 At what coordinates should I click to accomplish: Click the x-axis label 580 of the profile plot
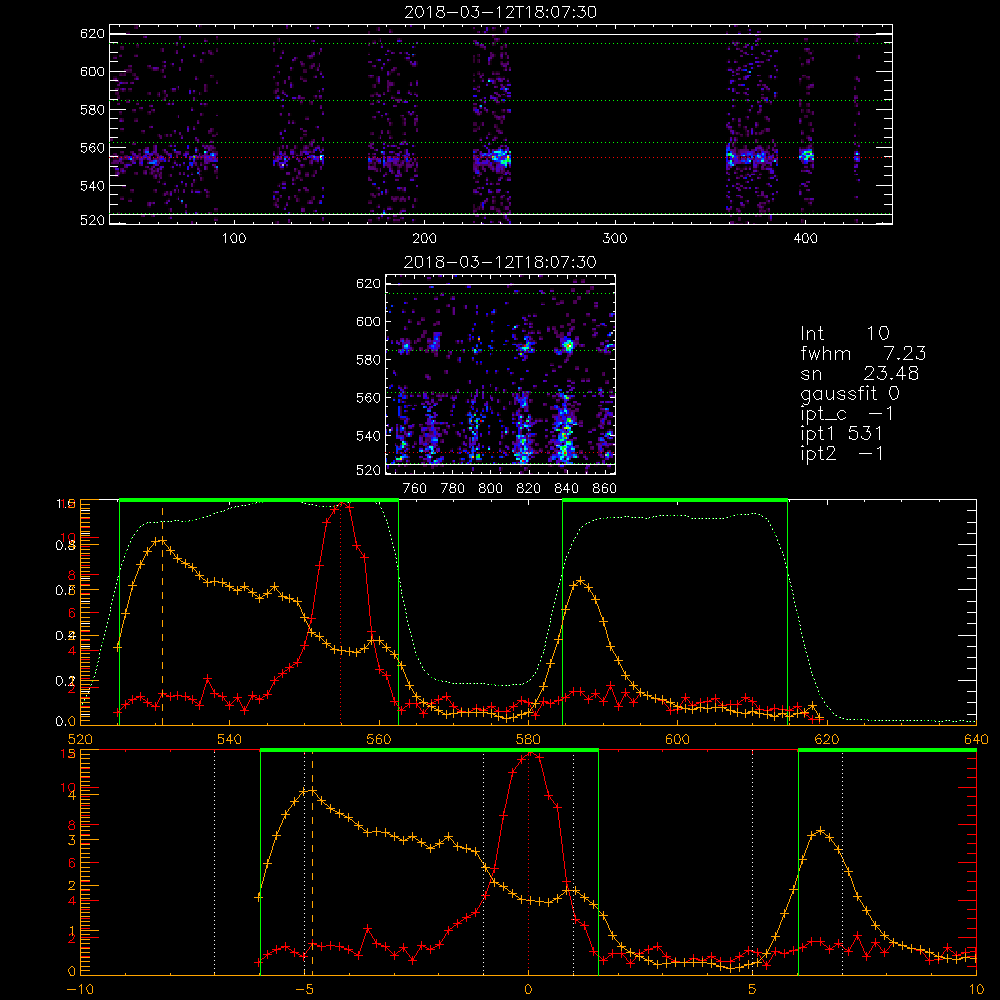pyautogui.click(x=528, y=739)
